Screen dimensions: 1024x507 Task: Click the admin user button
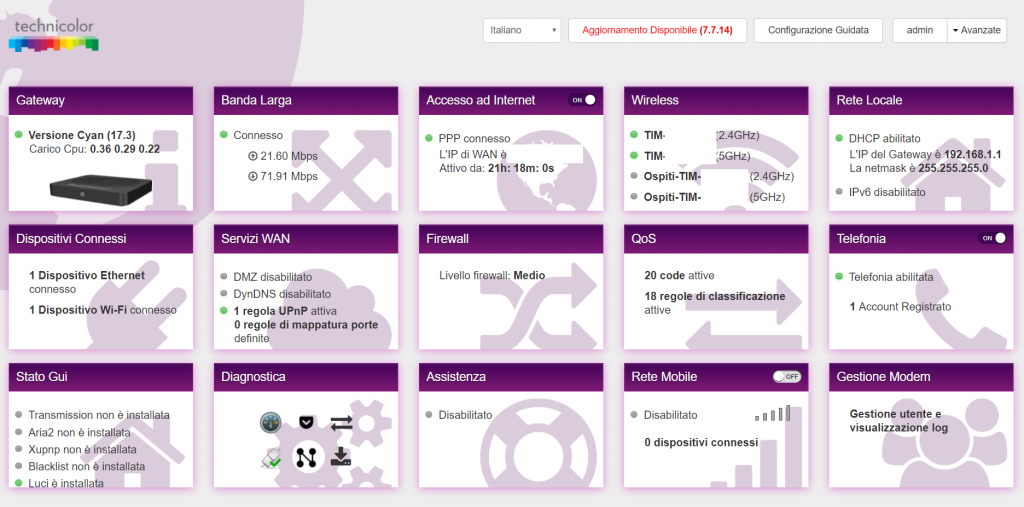point(920,30)
